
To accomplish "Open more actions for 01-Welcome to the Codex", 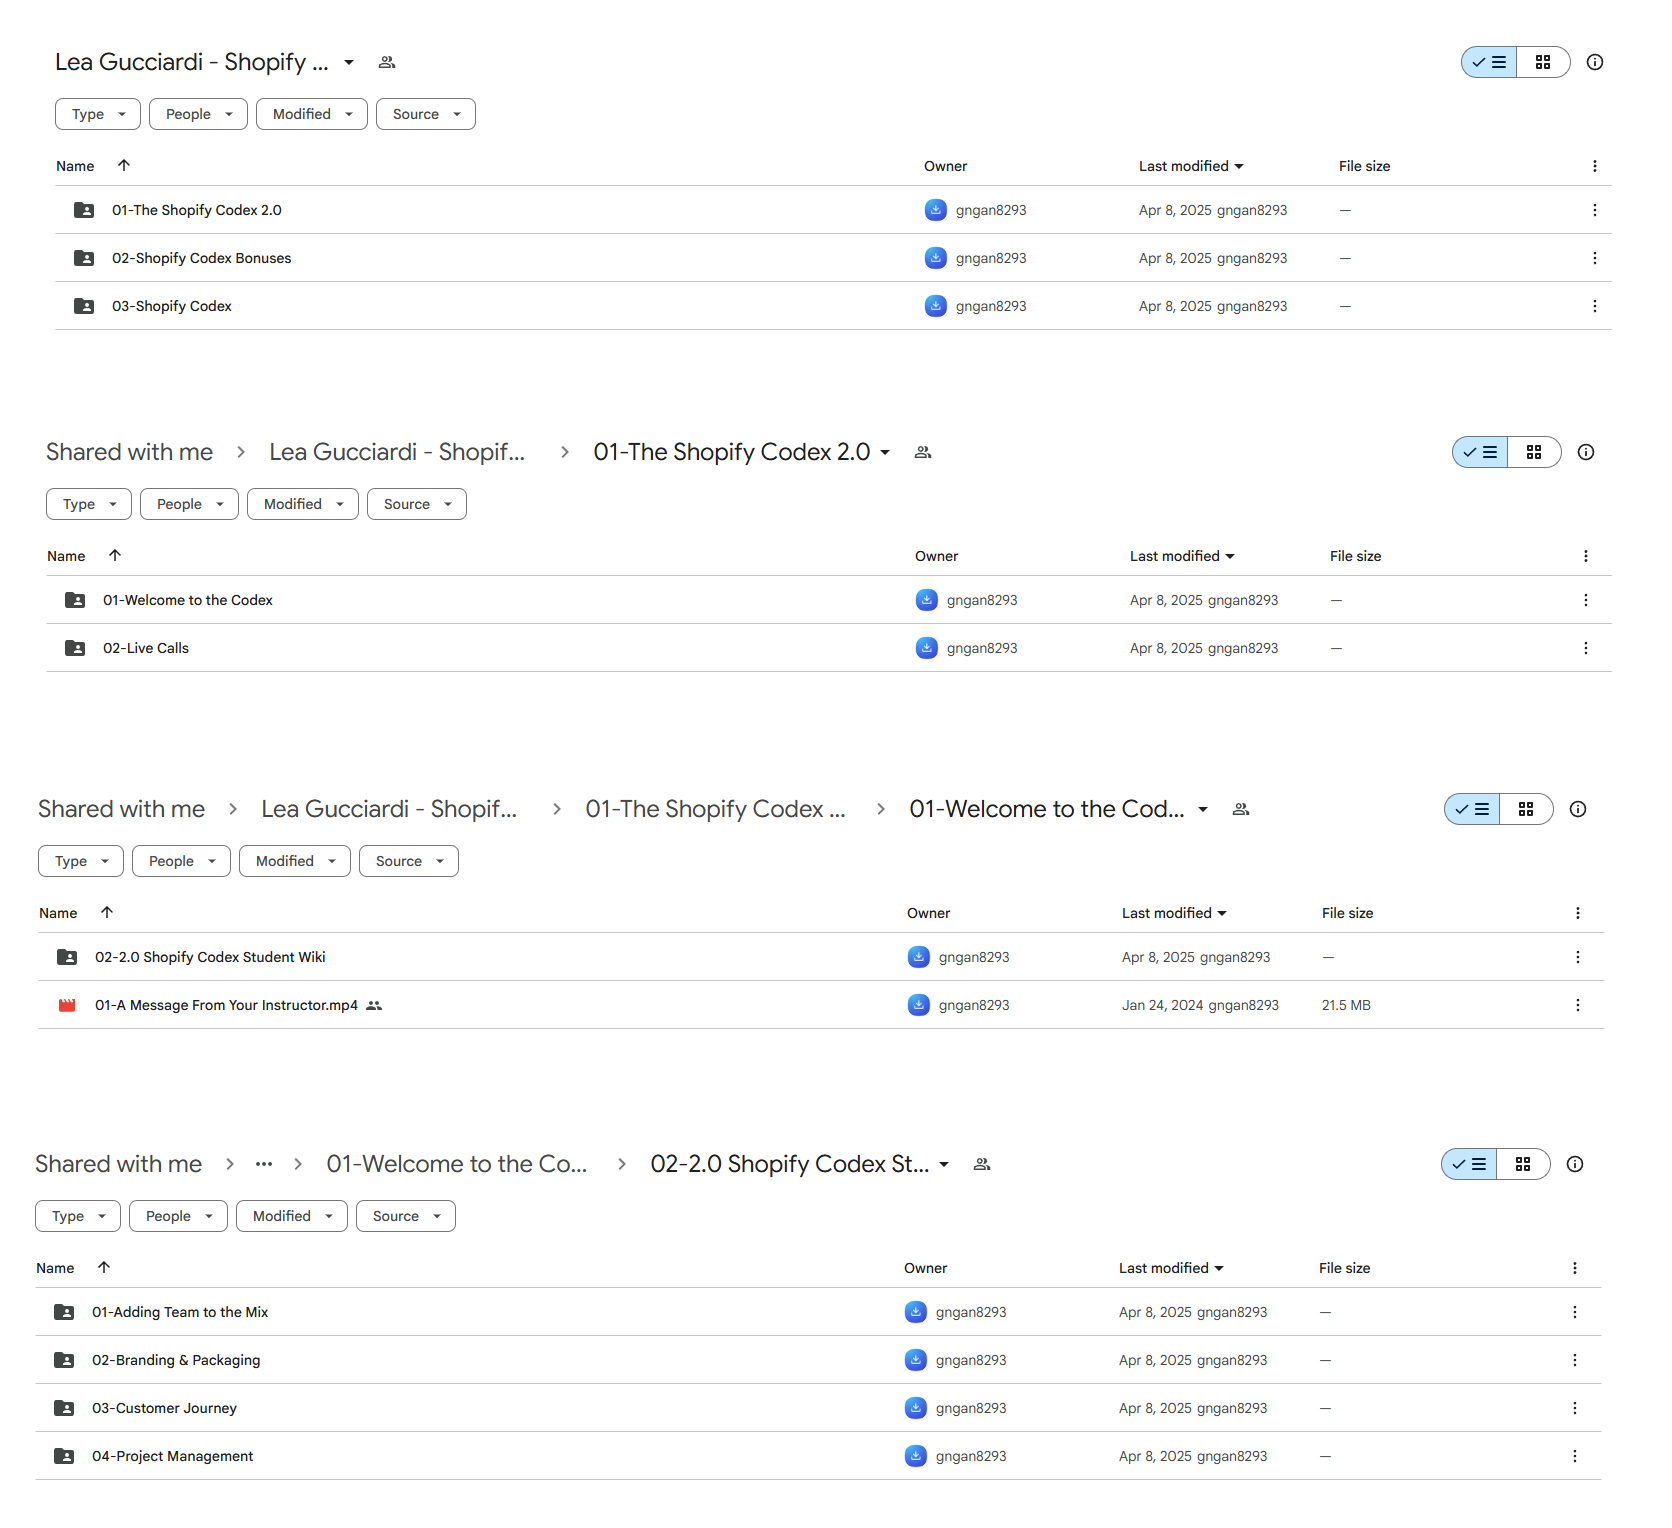I will [1585, 600].
